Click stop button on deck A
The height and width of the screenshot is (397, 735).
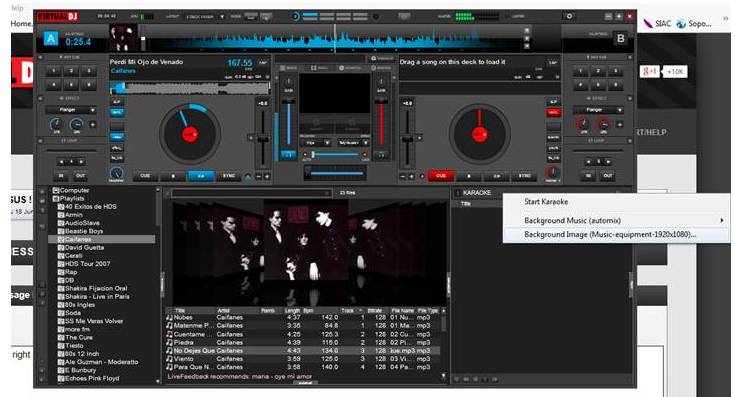point(173,176)
